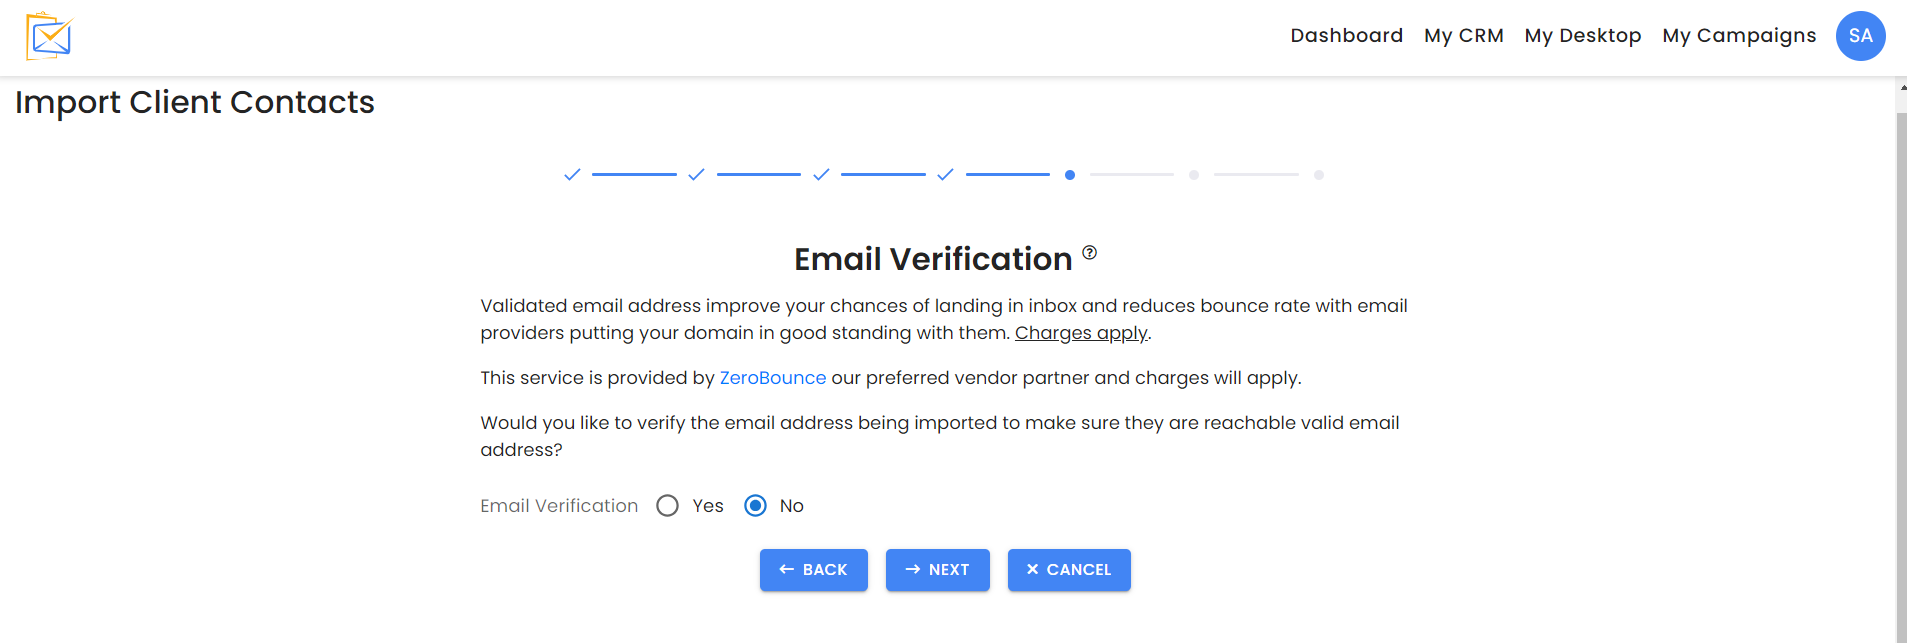
Task: Click the envelope app logo
Action: pyautogui.click(x=49, y=36)
